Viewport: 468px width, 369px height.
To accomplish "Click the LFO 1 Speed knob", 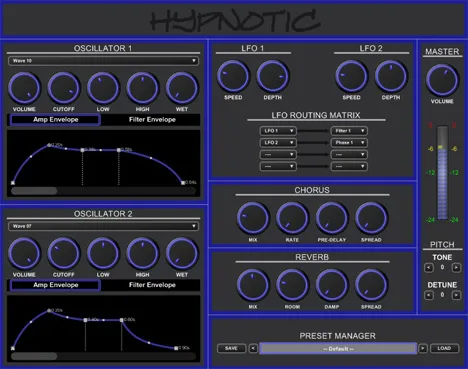I will (233, 76).
